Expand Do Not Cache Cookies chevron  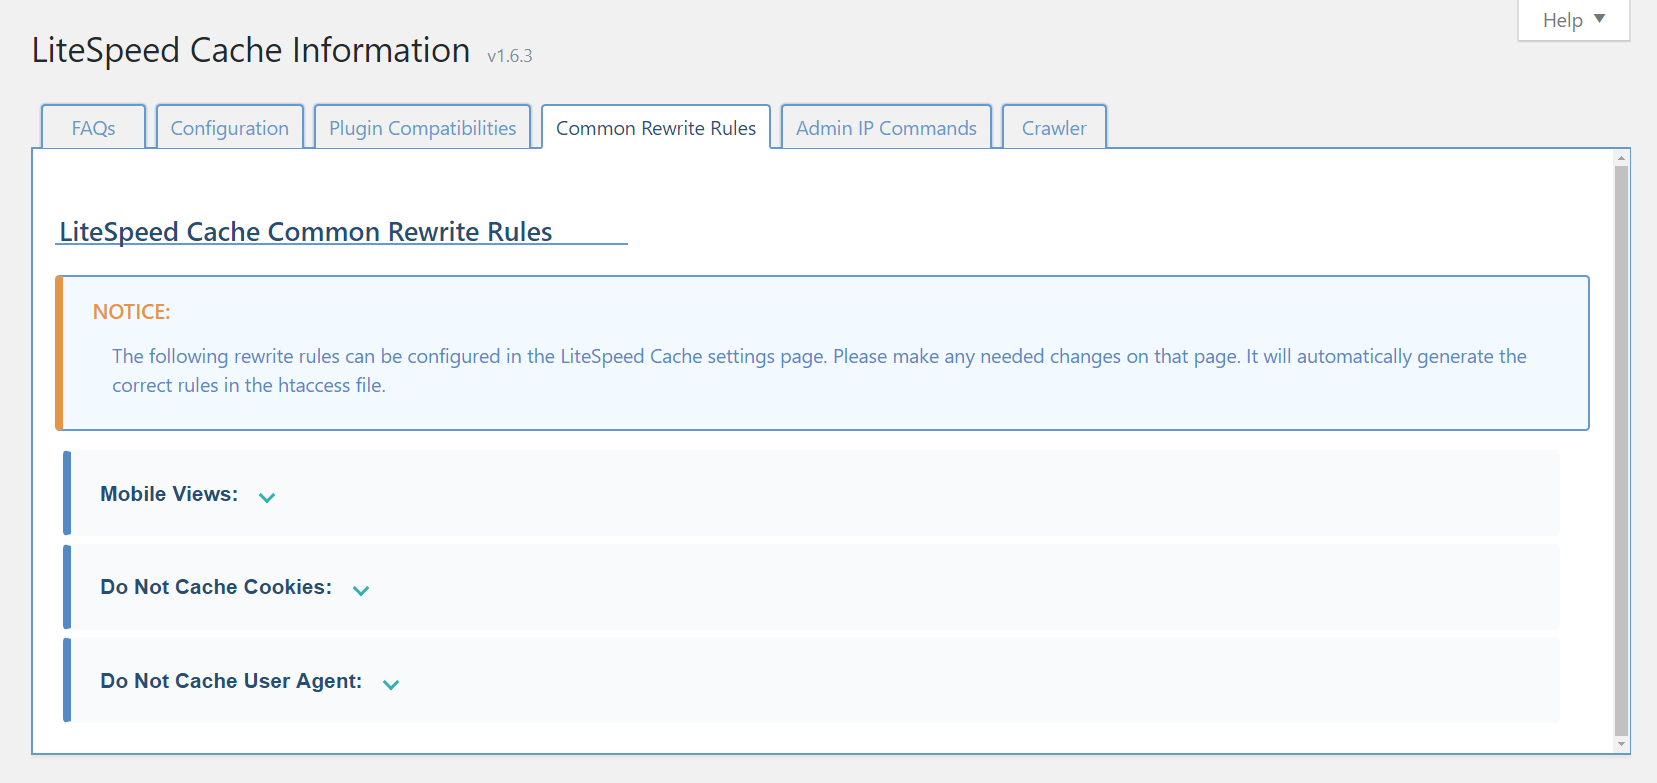361,590
